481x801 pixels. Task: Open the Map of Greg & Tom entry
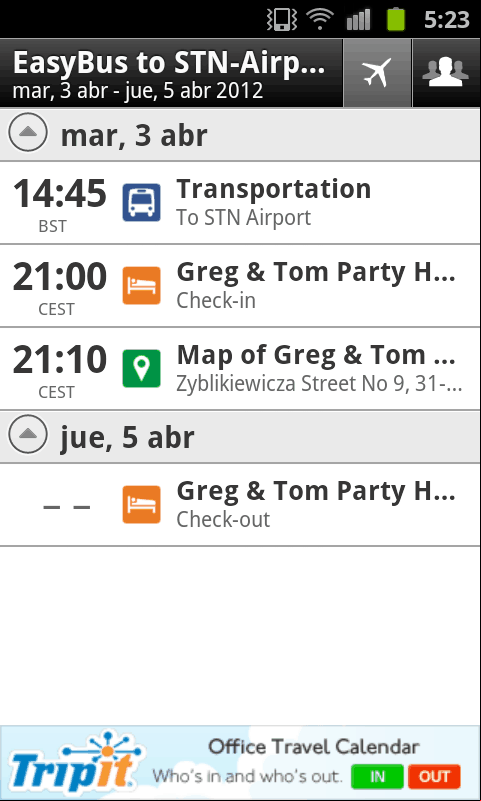pos(240,369)
